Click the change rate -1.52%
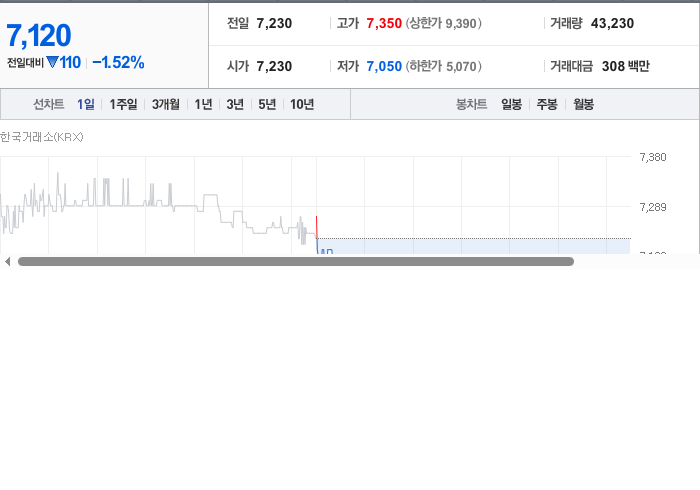The image size is (700, 490). pos(118,62)
